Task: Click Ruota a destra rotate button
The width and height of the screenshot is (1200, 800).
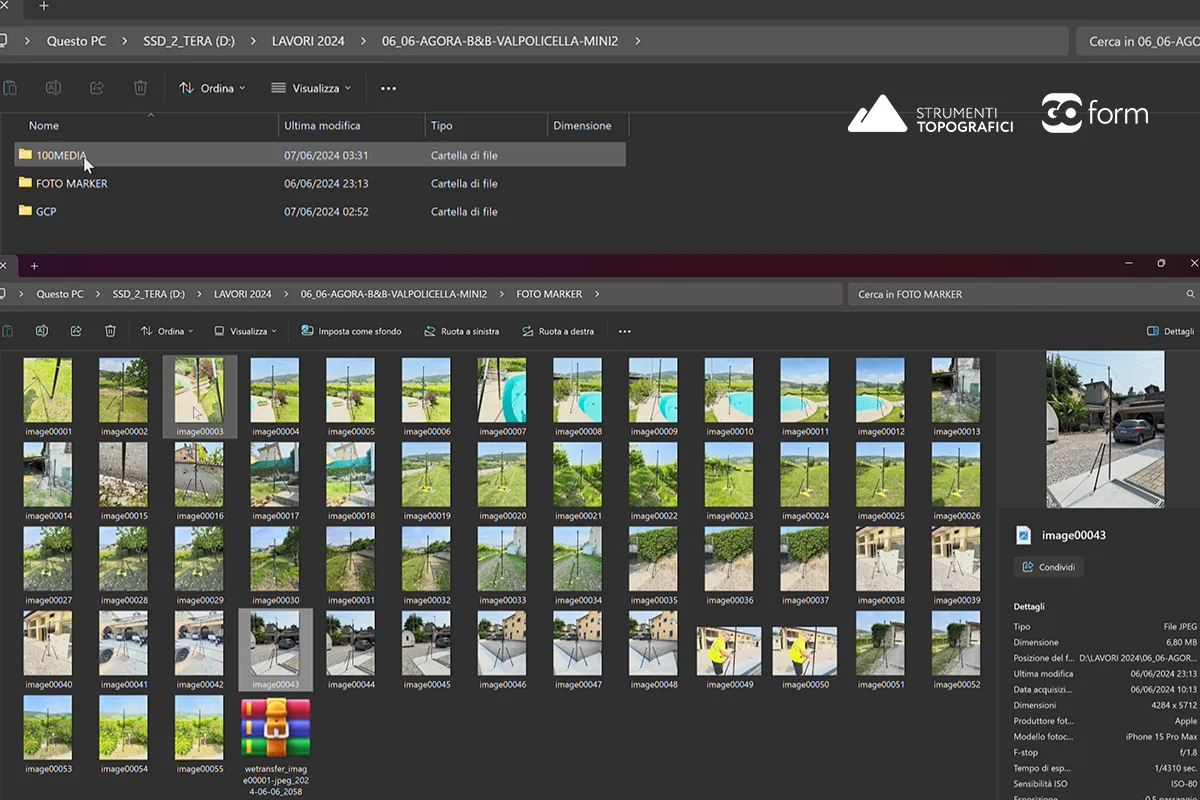Action: [x=558, y=331]
